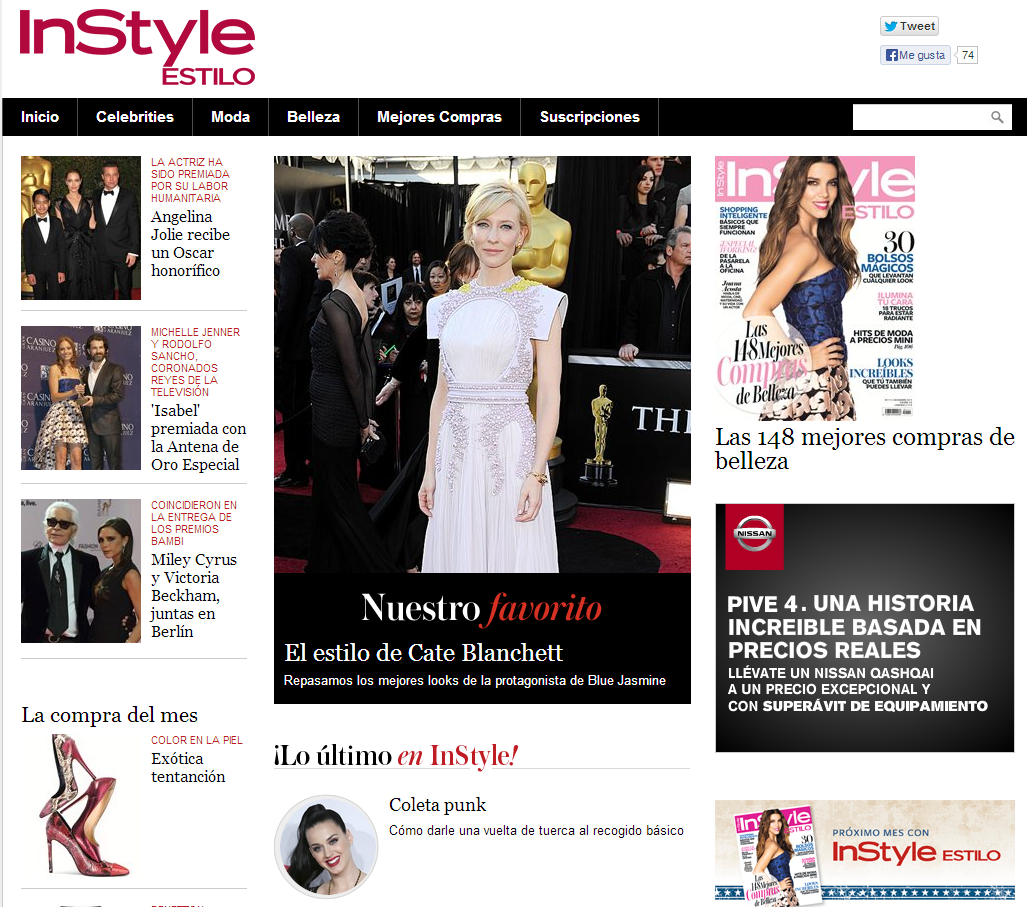Open 'Isabel' premiada con la Antena headline
1027x907 pixels.
pyautogui.click(x=198, y=437)
